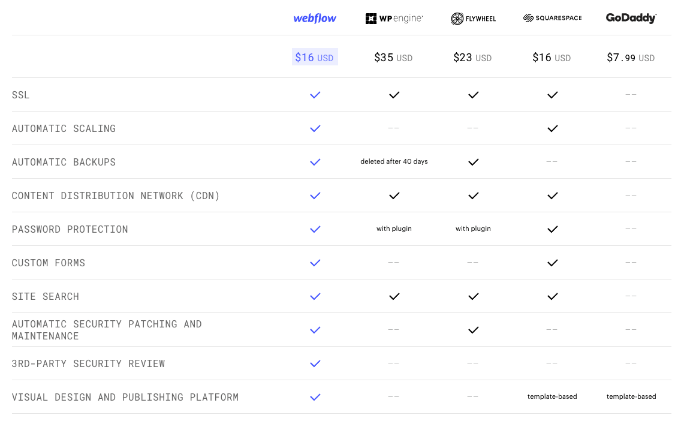Click the Webflow logo in header
This screenshot has height=421, width=678.
click(x=315, y=18)
